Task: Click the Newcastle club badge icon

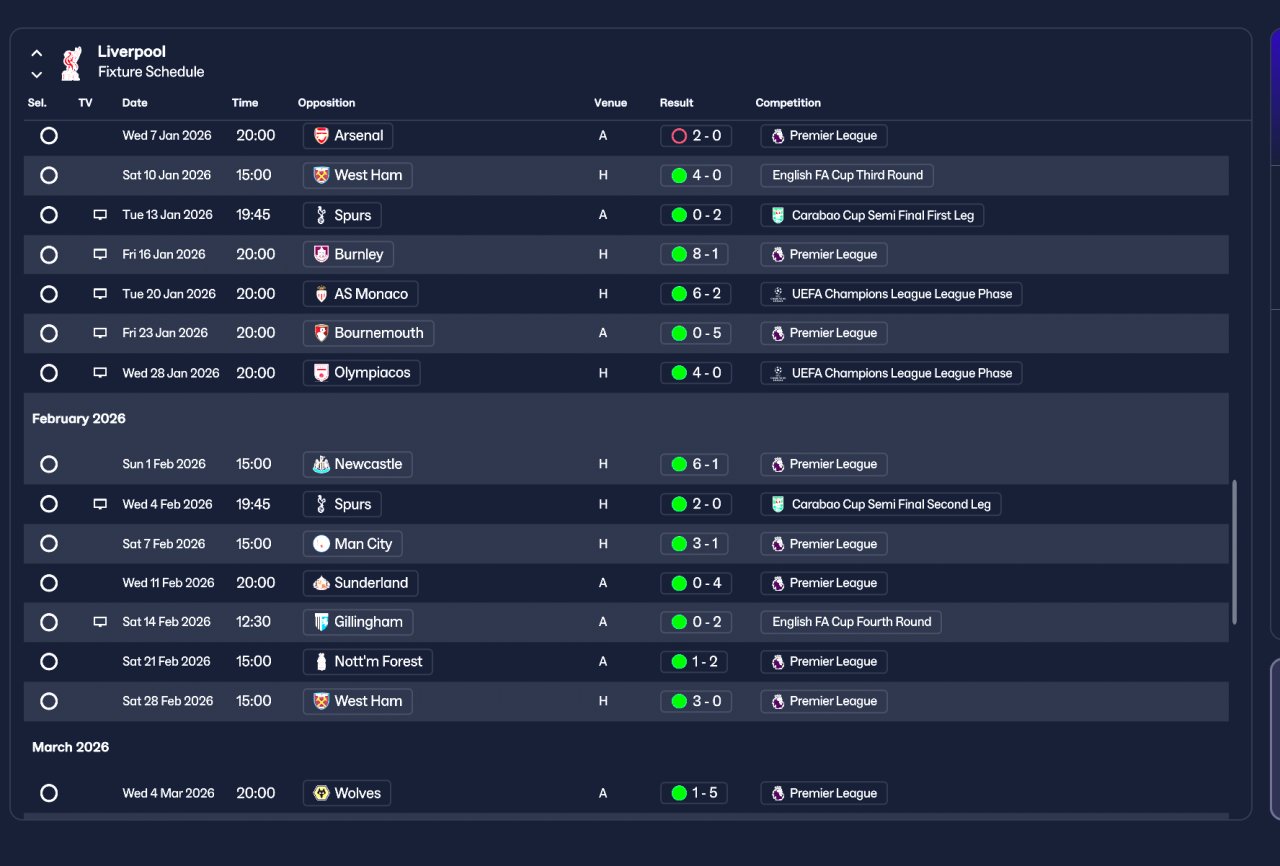Action: tap(321, 464)
